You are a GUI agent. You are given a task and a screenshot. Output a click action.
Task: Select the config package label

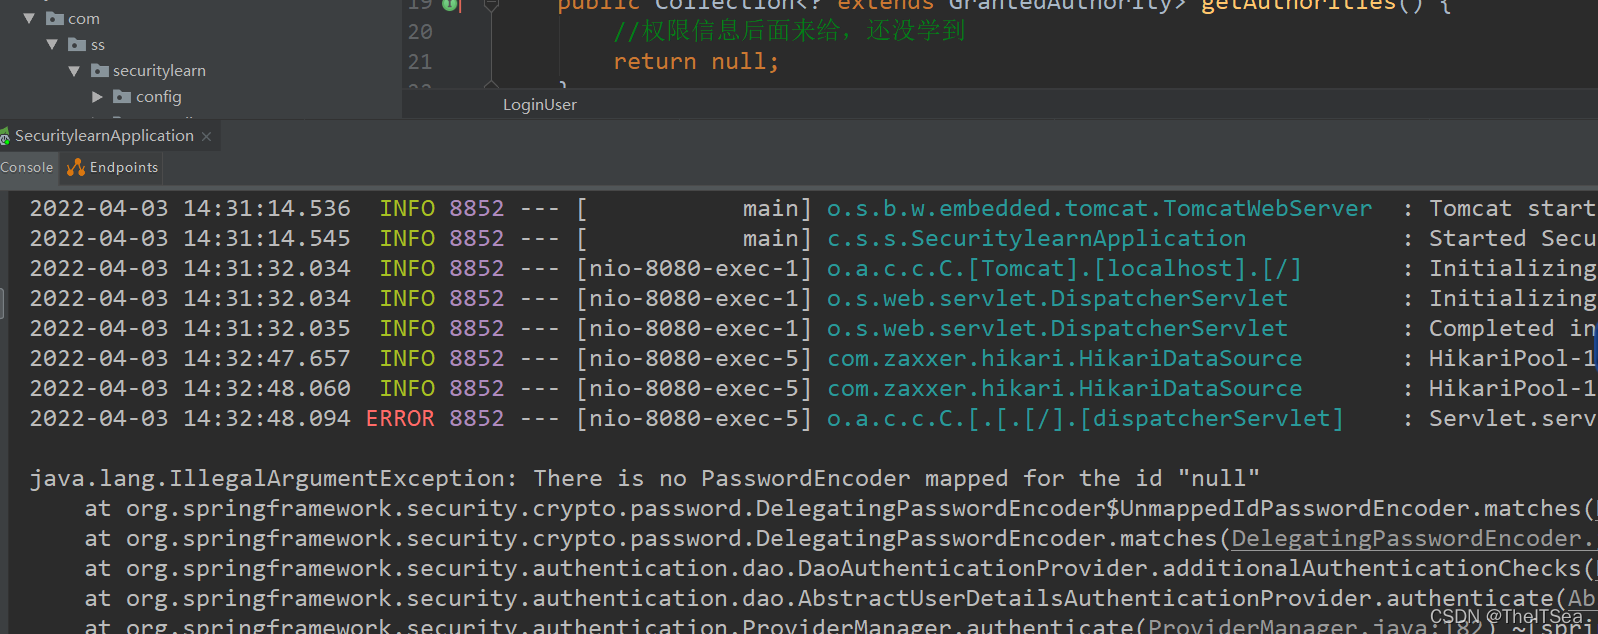pos(159,97)
